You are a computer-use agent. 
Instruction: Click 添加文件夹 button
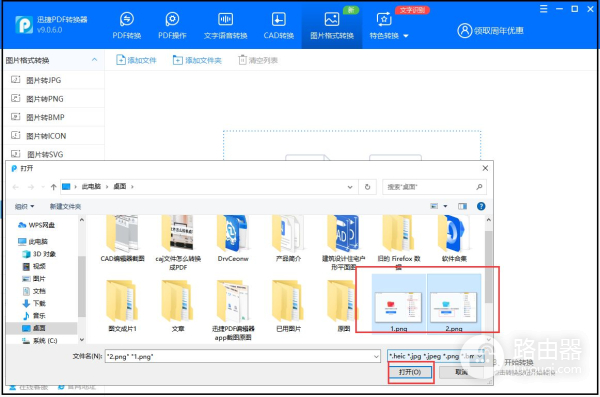point(197,60)
